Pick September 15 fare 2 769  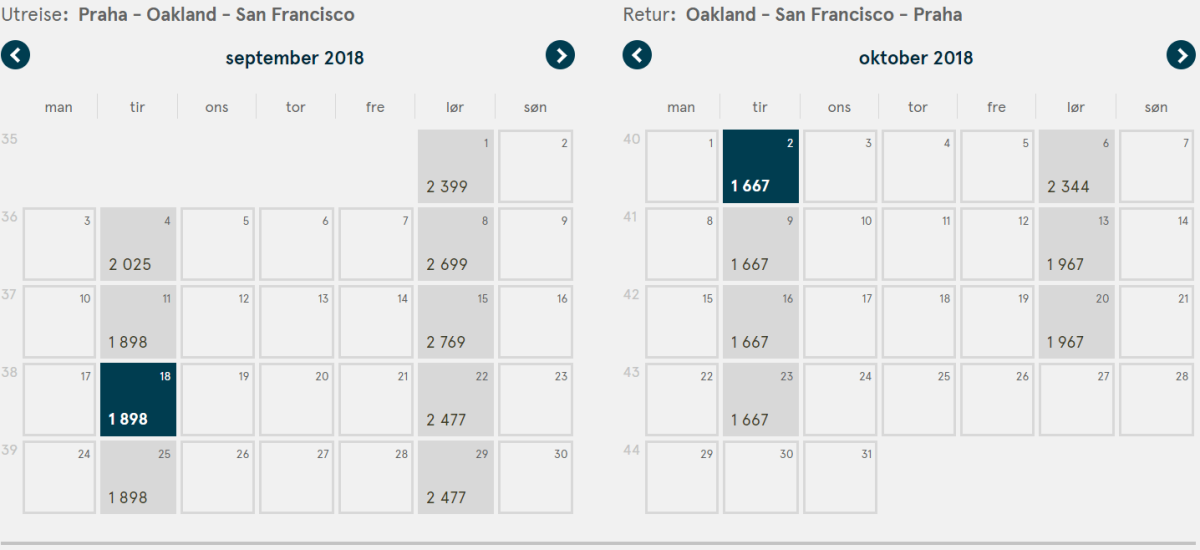point(455,322)
